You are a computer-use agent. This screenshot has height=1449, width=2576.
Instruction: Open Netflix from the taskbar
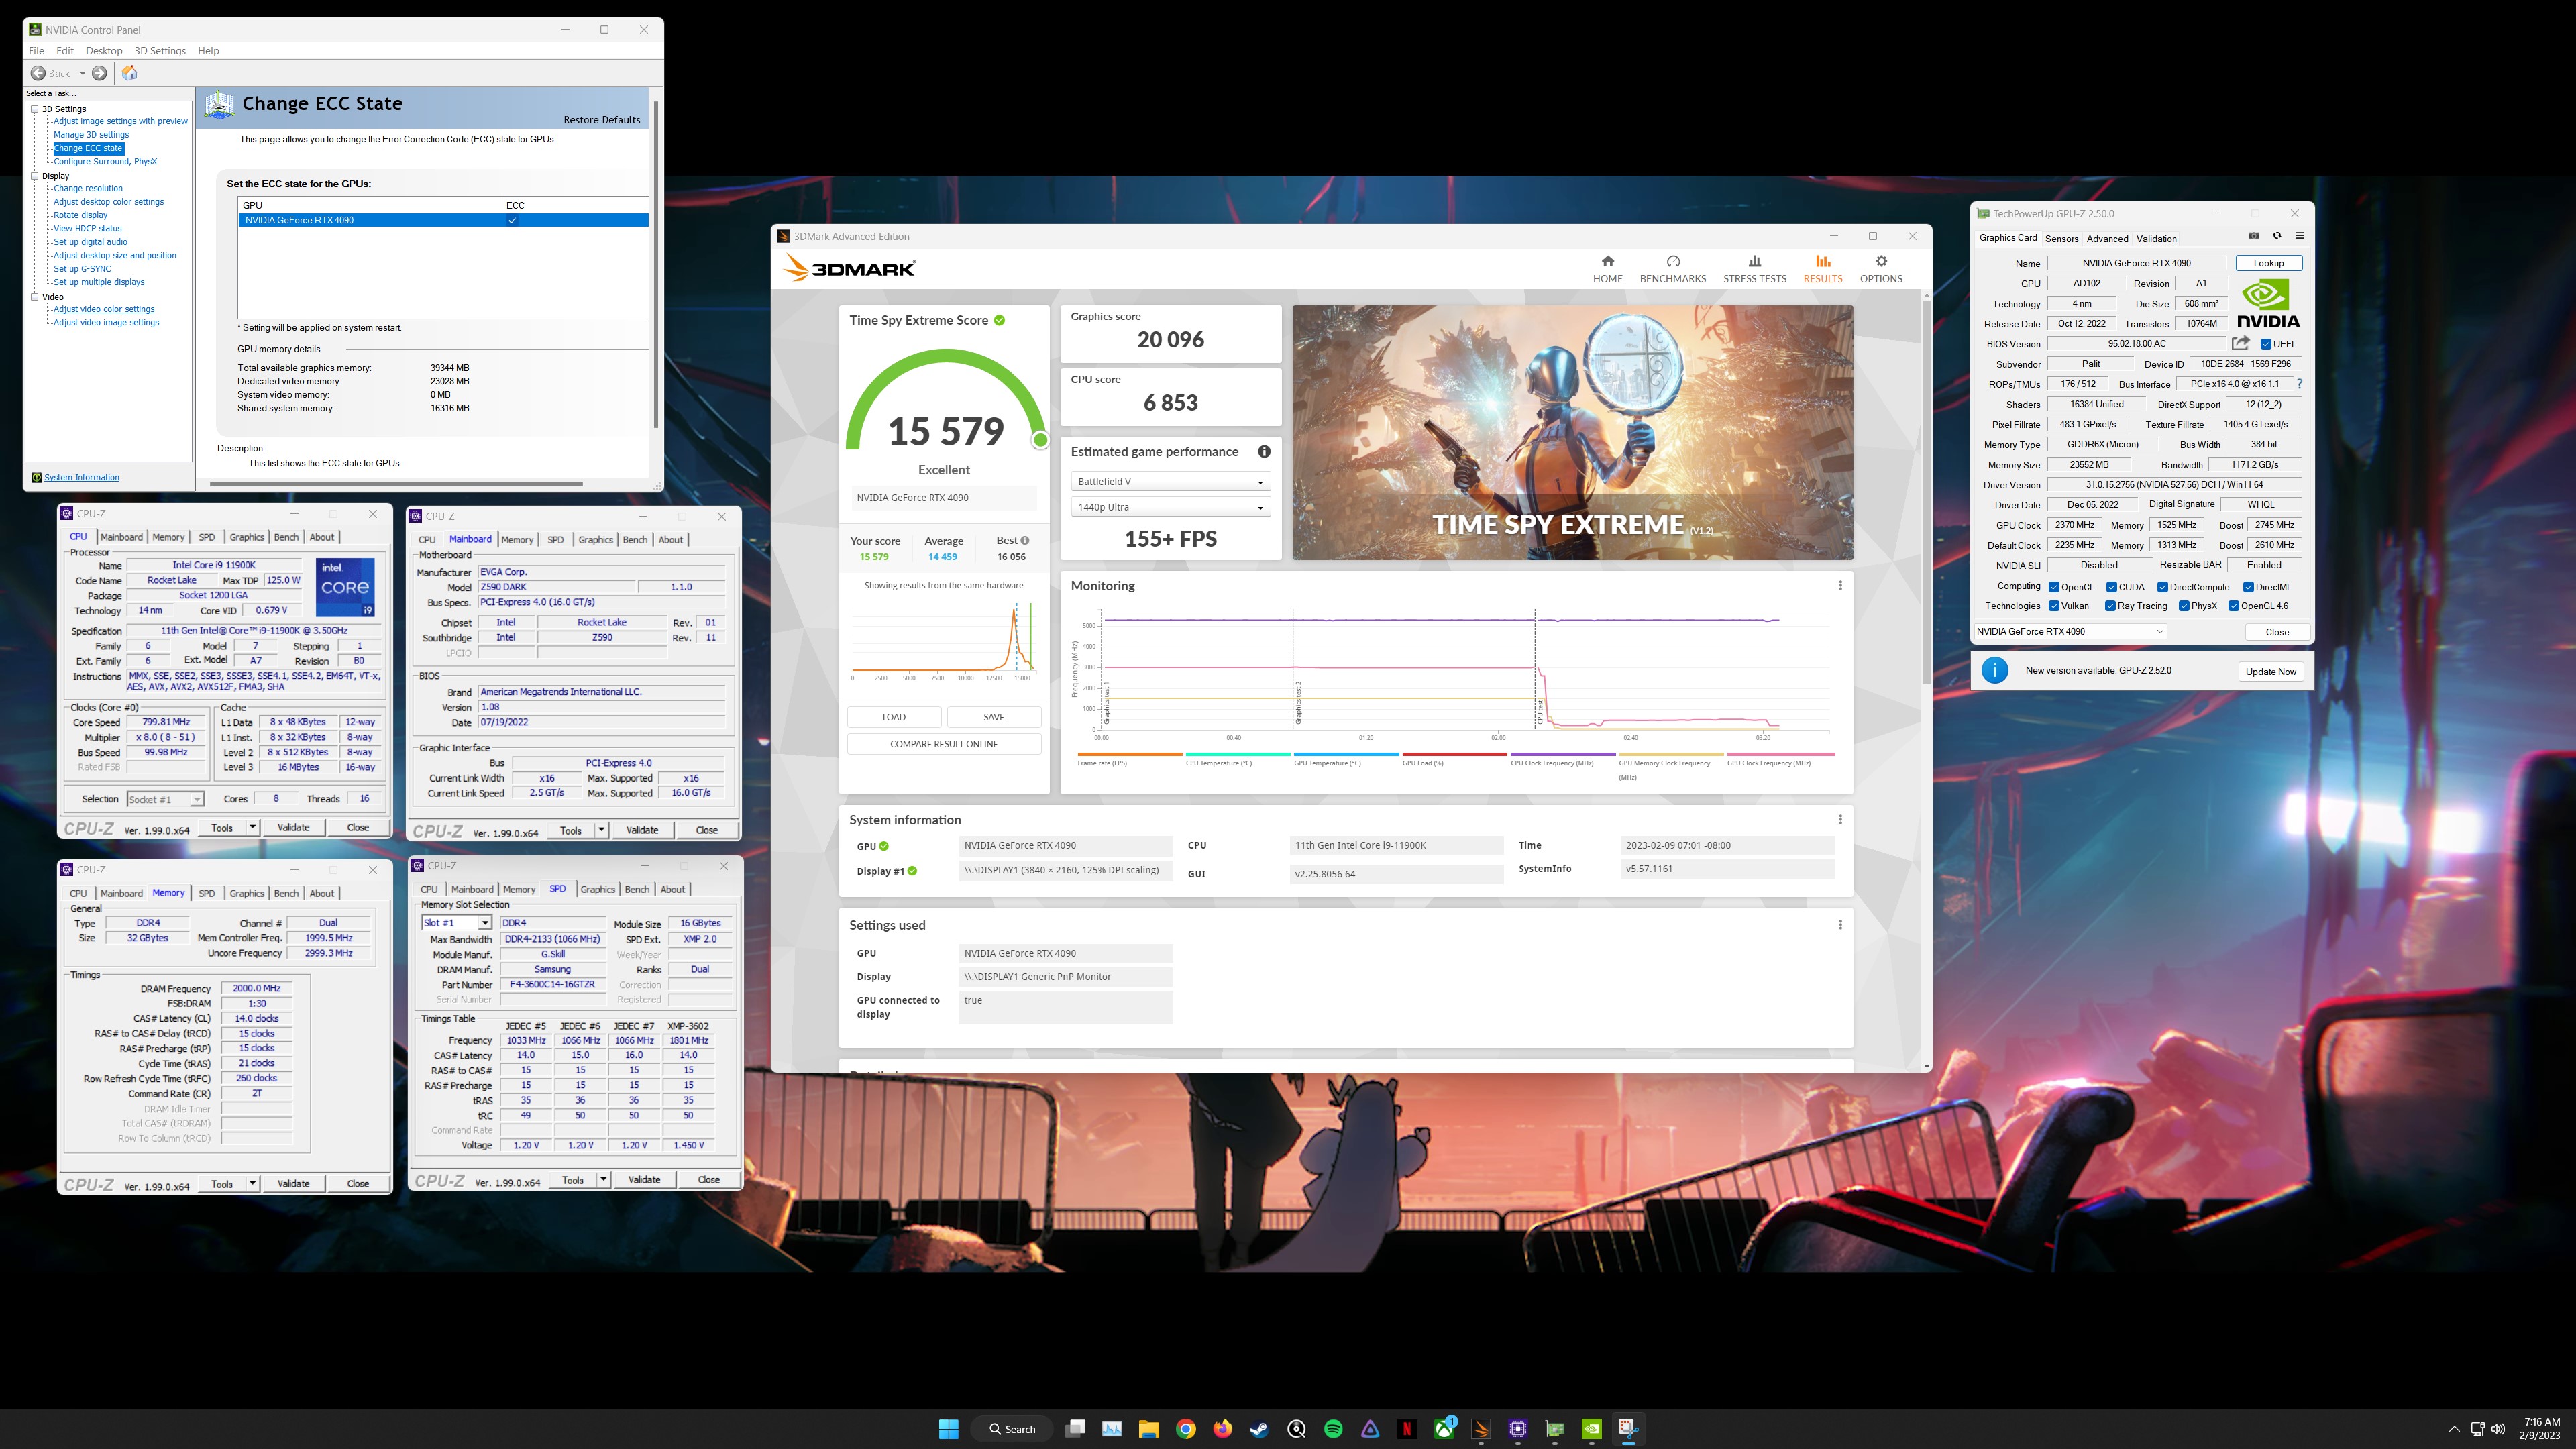click(x=1407, y=1429)
